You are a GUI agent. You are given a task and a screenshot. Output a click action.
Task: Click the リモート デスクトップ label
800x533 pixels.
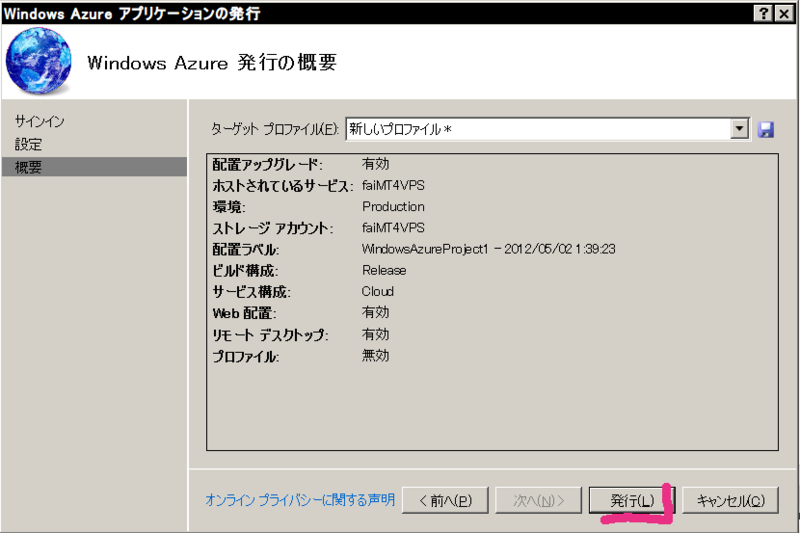(x=270, y=335)
